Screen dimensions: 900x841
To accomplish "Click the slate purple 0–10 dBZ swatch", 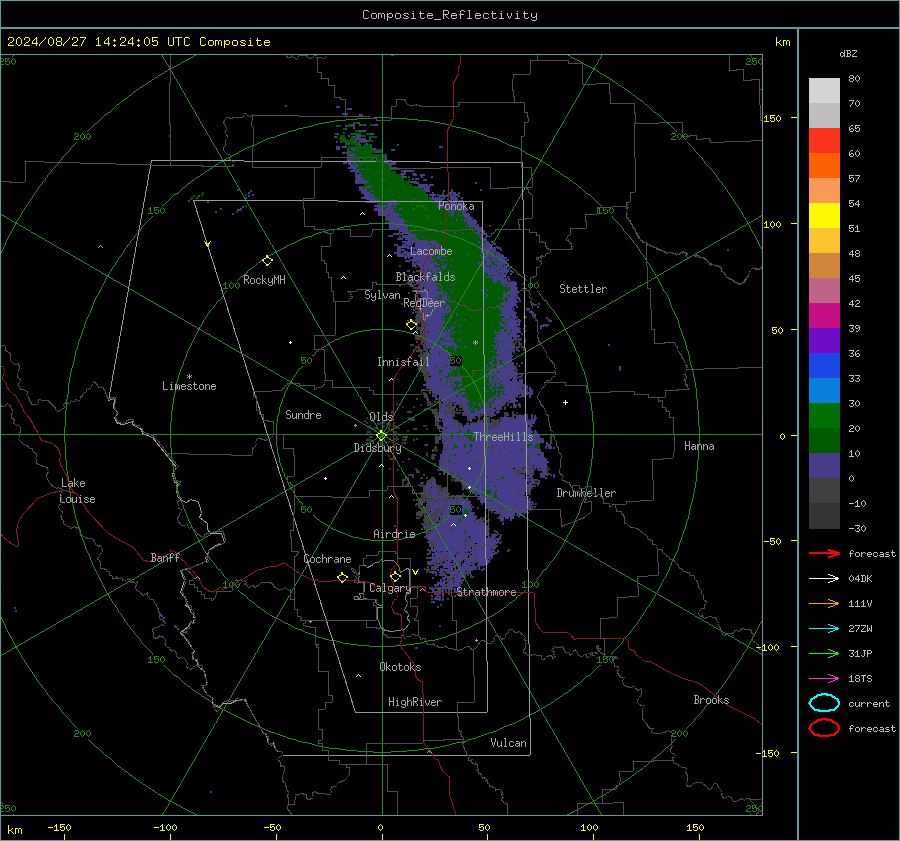I will tap(824, 466).
